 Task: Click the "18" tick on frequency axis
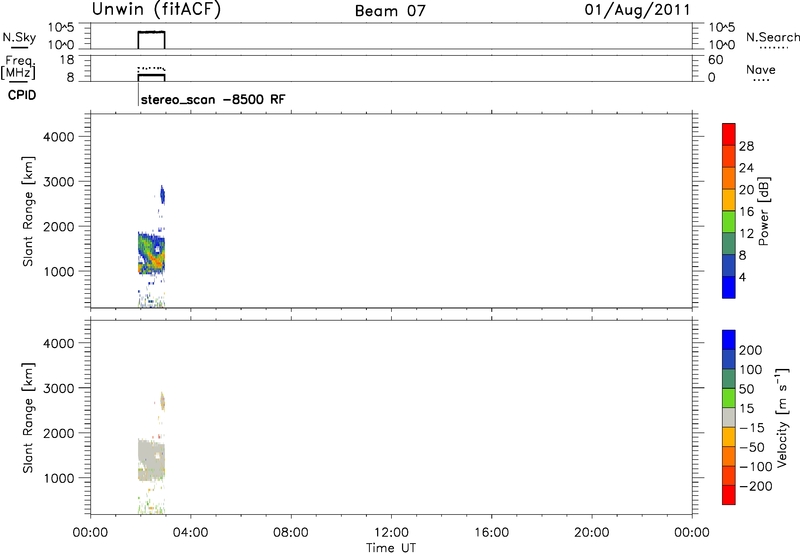[x=67, y=60]
